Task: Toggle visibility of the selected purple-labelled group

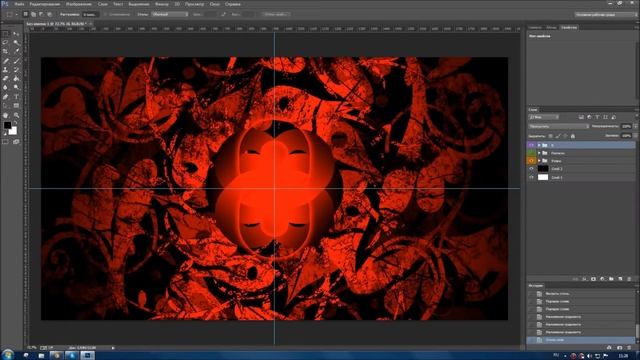Action: pos(531,145)
